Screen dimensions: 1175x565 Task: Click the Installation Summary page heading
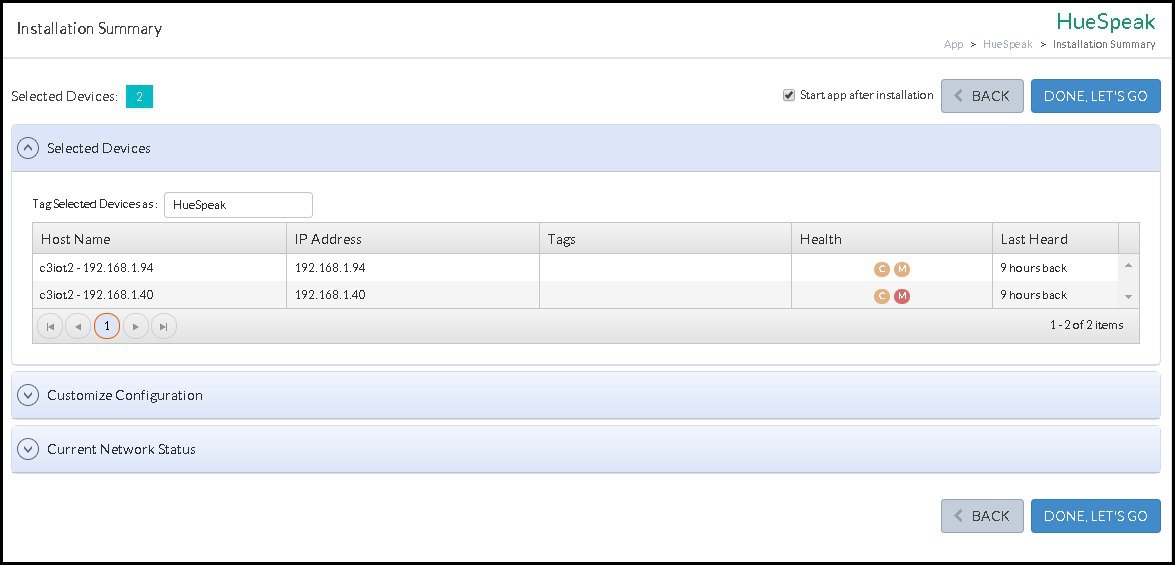click(89, 28)
